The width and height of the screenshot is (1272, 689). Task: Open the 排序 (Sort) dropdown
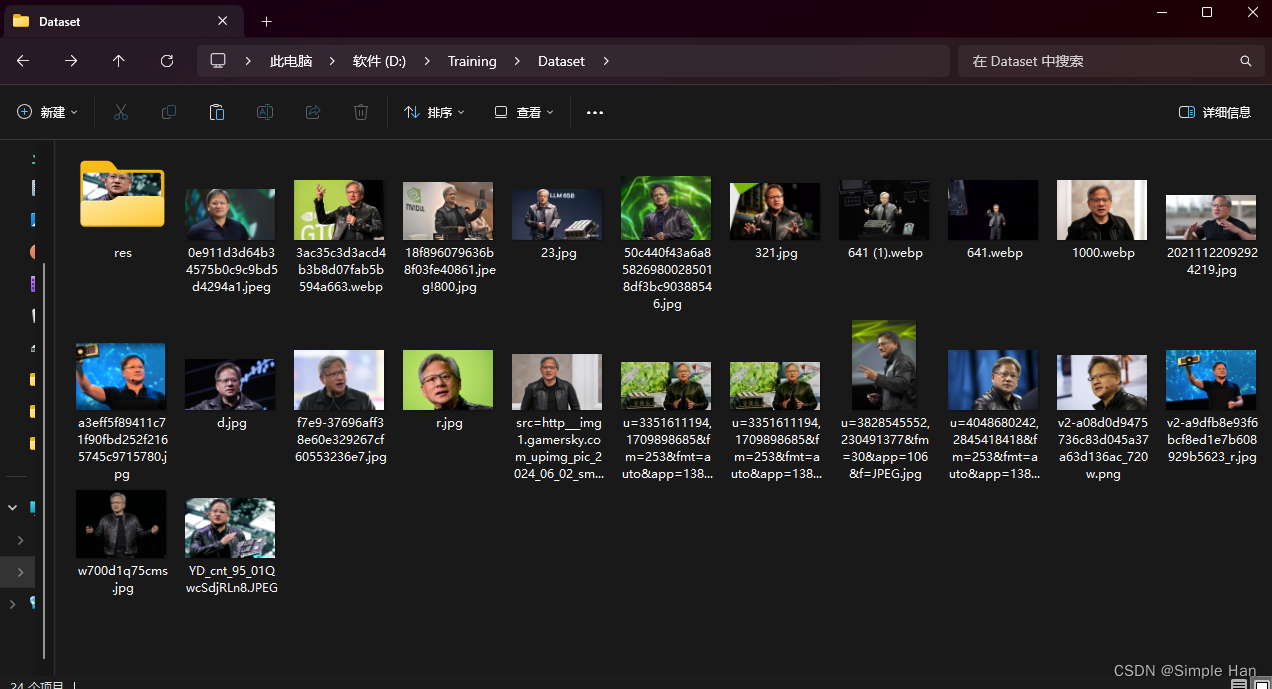pyautogui.click(x=434, y=112)
